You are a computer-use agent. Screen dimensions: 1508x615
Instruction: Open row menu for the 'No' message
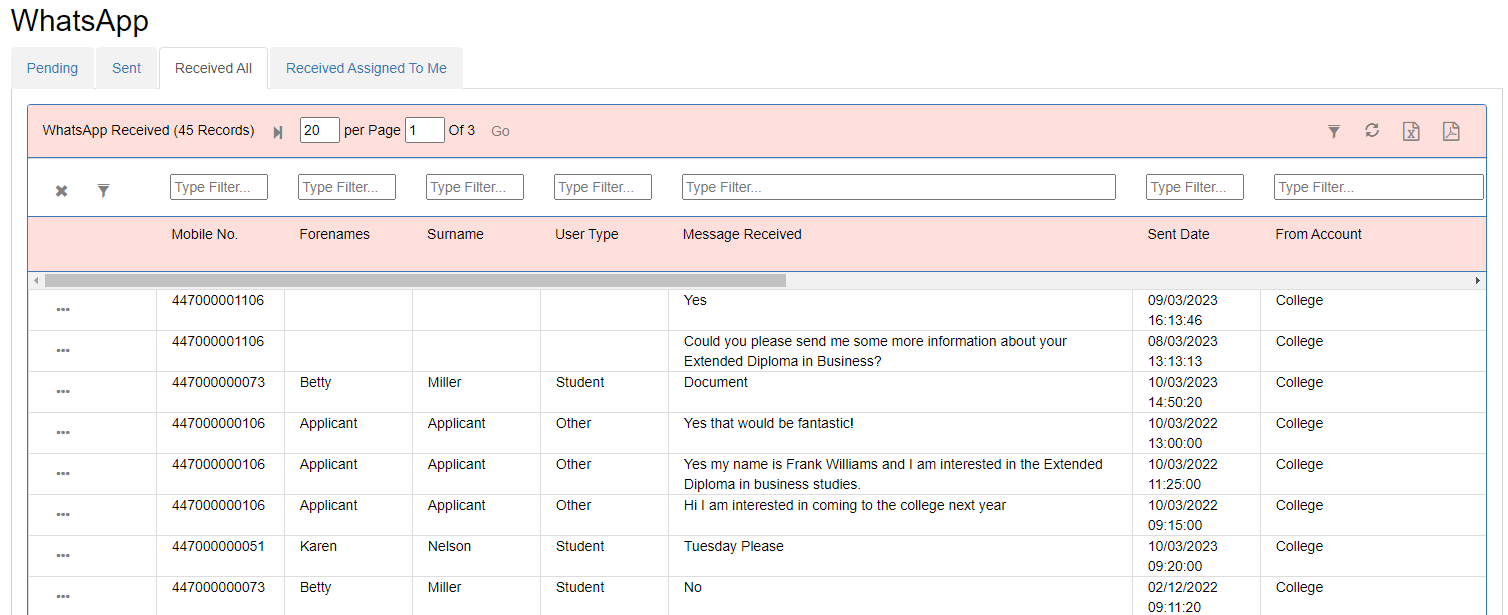(63, 597)
